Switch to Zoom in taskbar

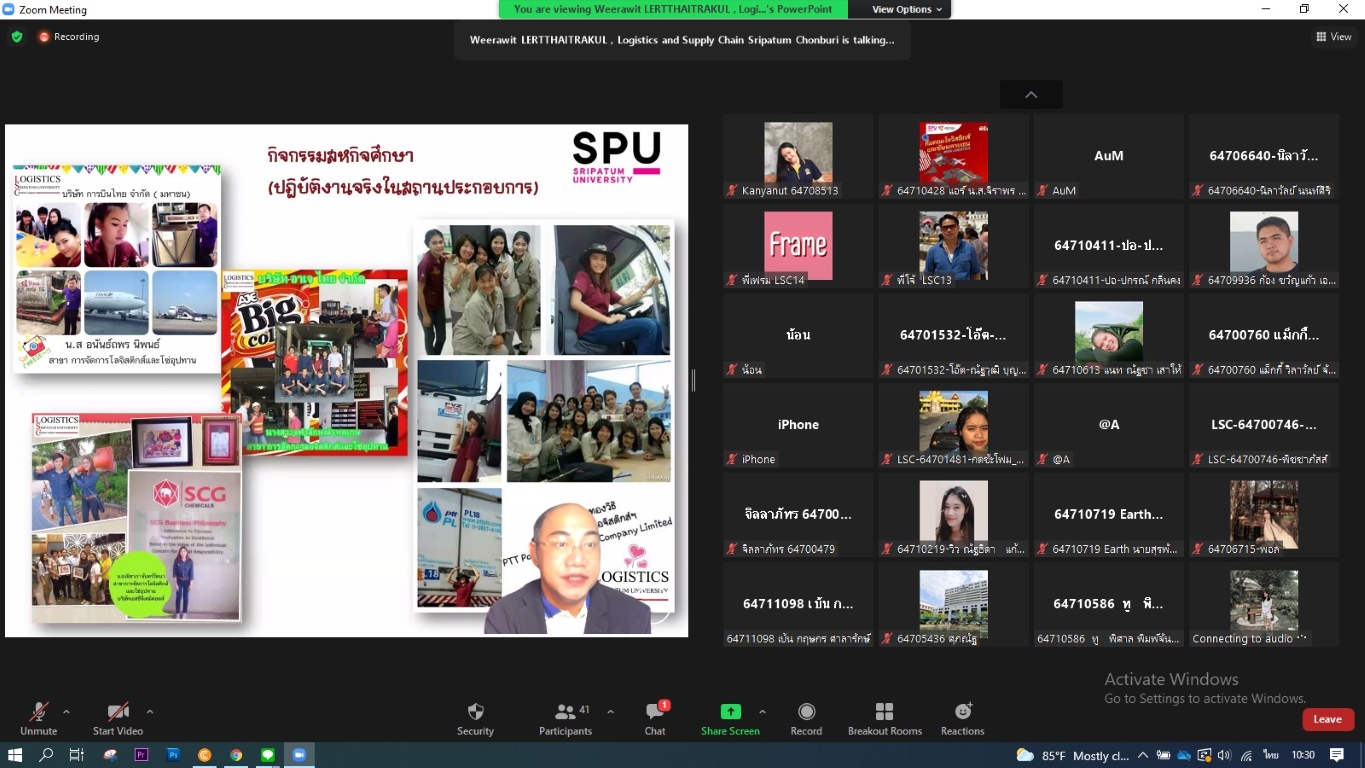[299, 755]
